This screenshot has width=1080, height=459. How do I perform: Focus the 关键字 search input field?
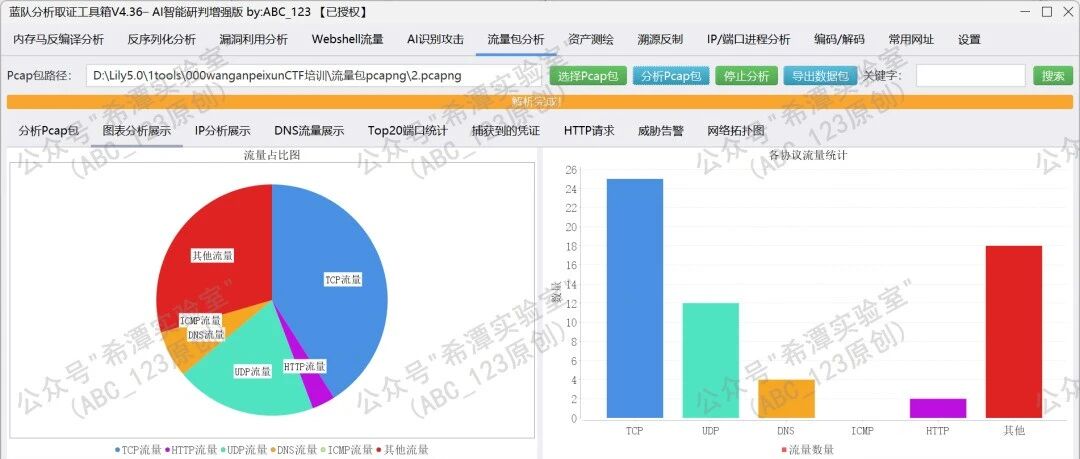tap(970, 76)
